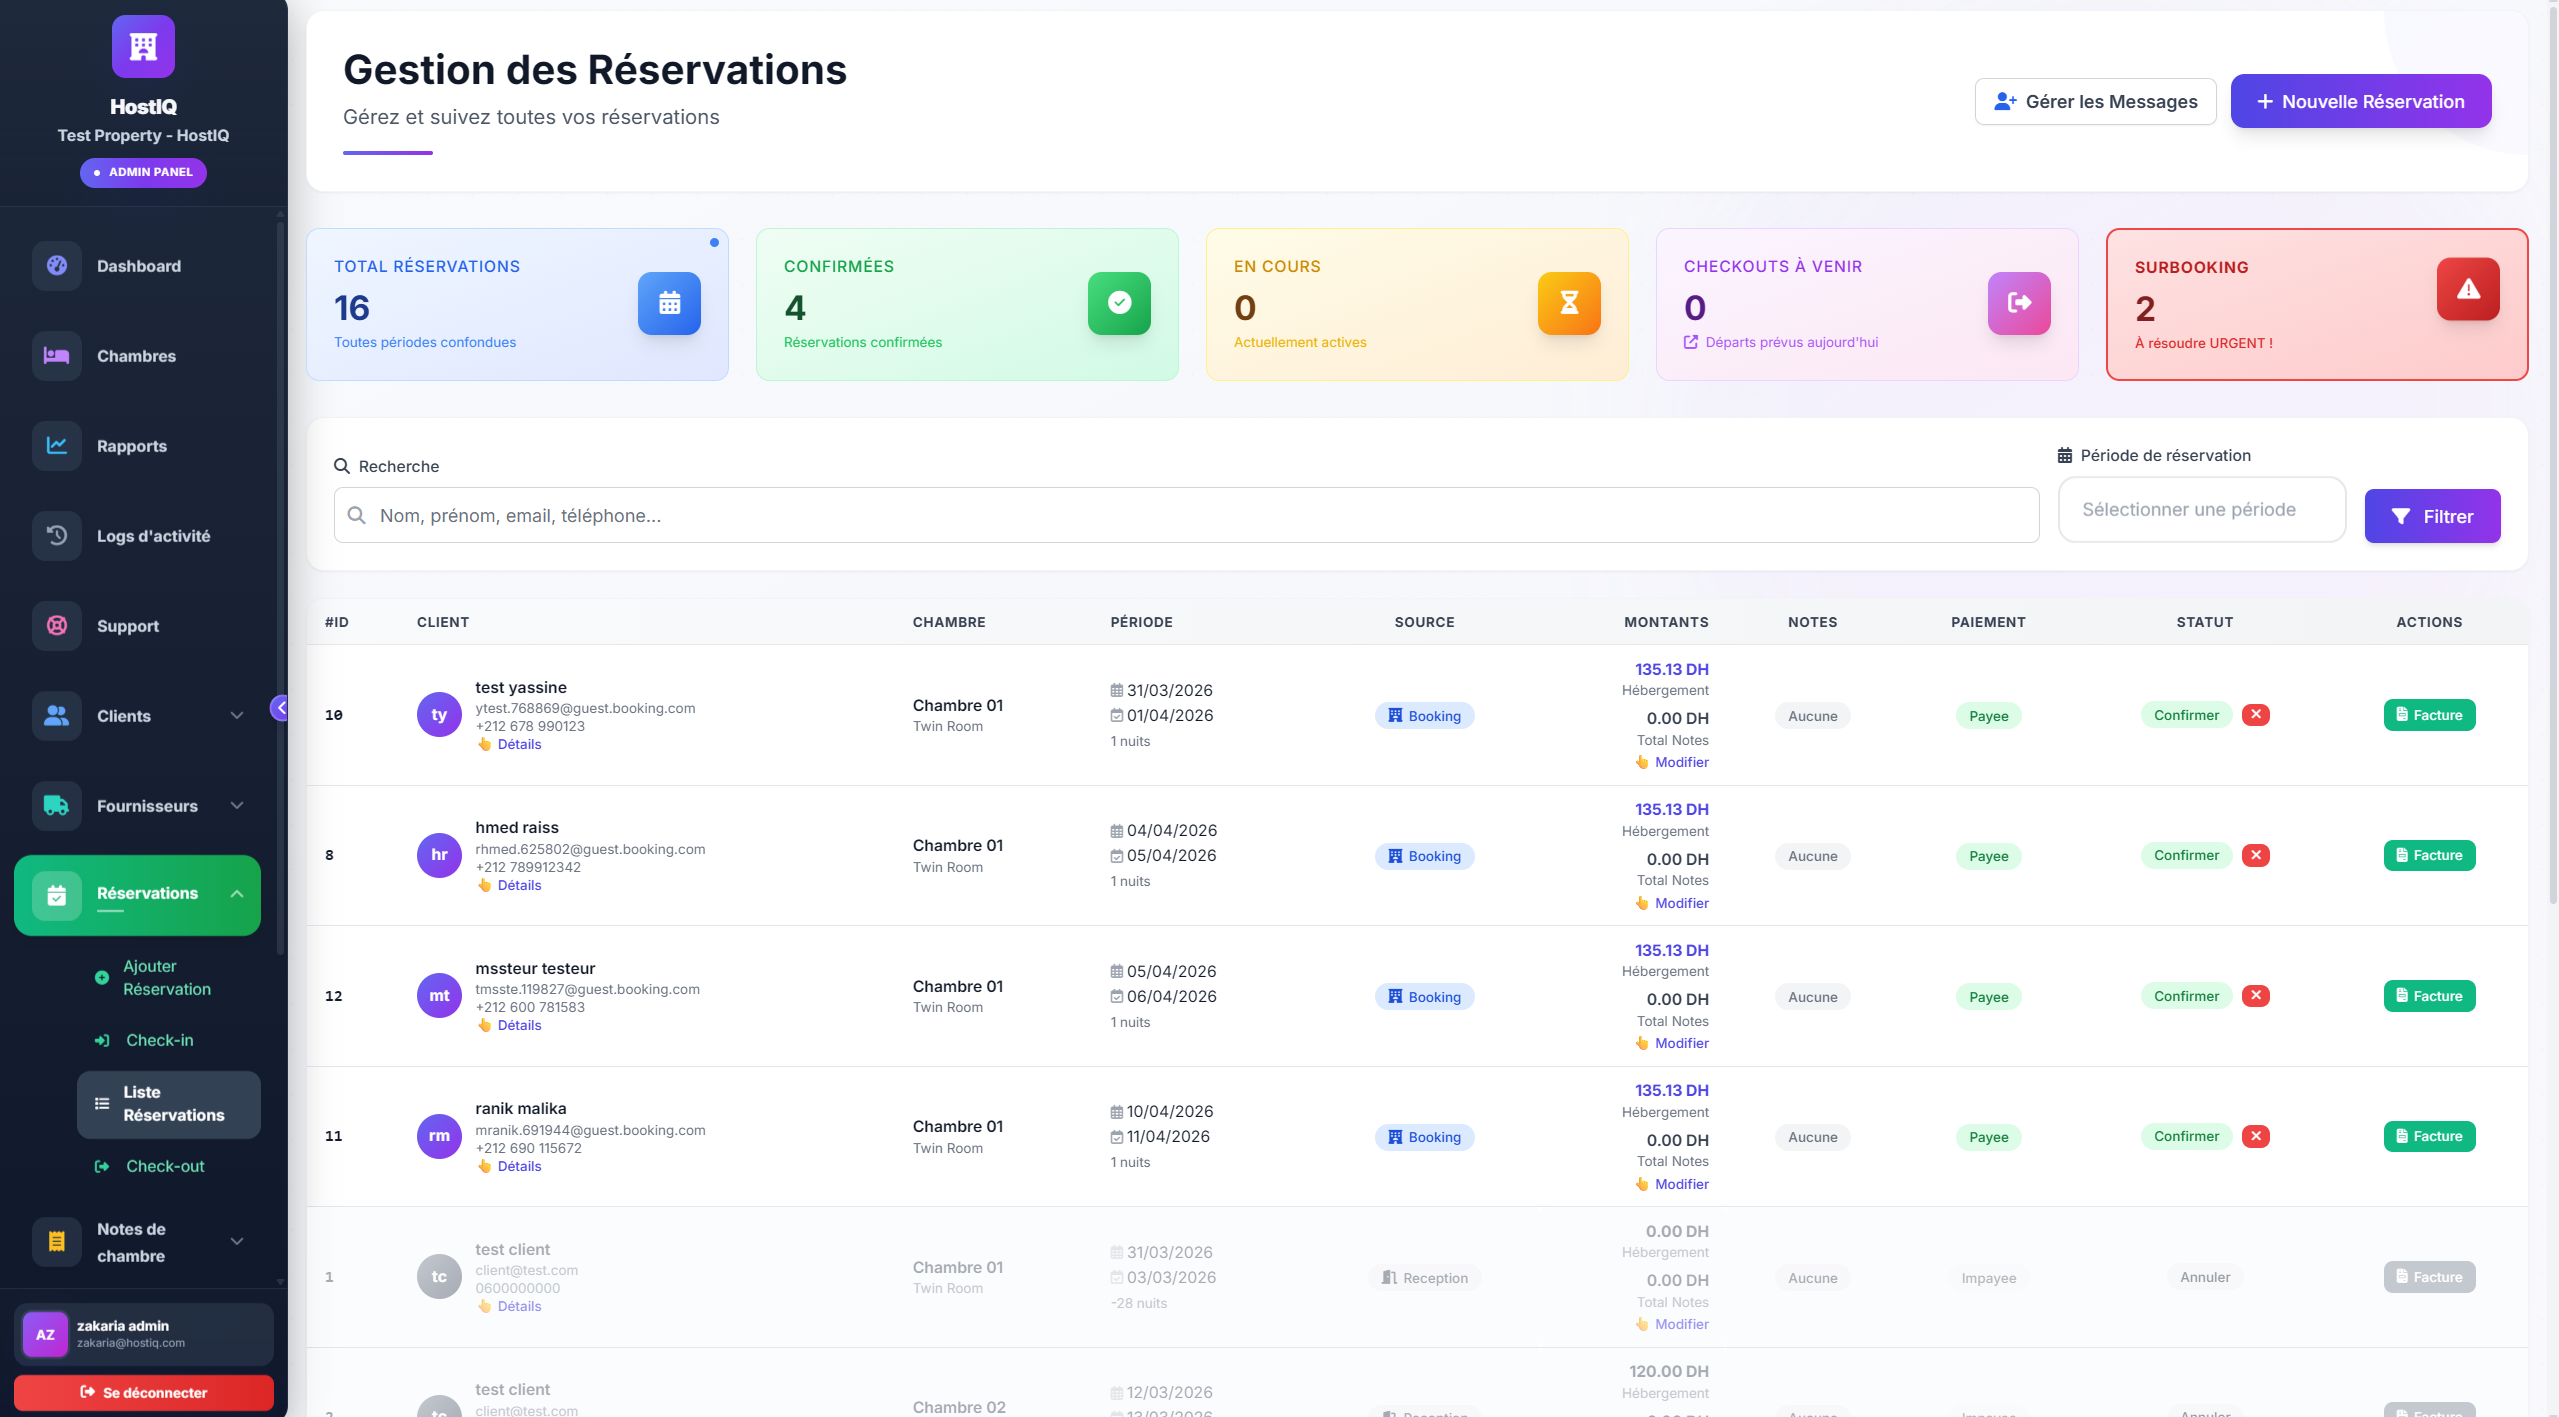
Task: Click the Nouvelle Réservation button
Action: (x=2360, y=102)
